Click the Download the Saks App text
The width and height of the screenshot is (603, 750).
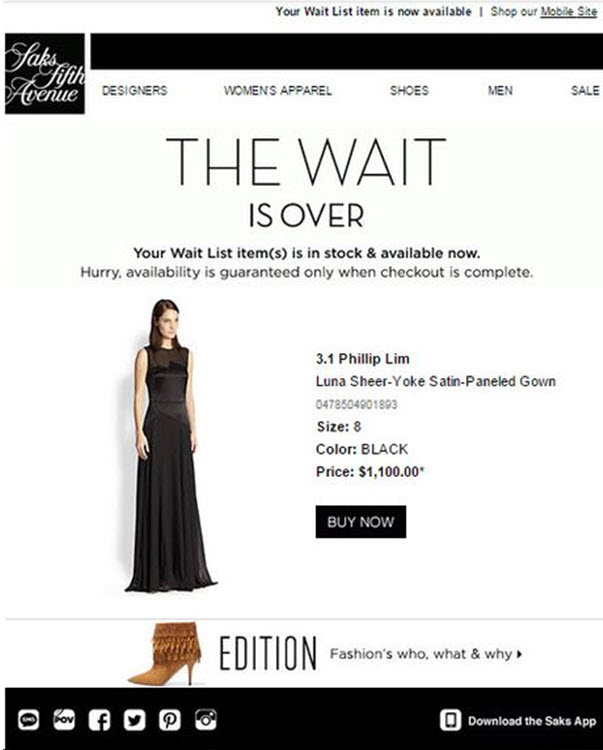pos(532,721)
